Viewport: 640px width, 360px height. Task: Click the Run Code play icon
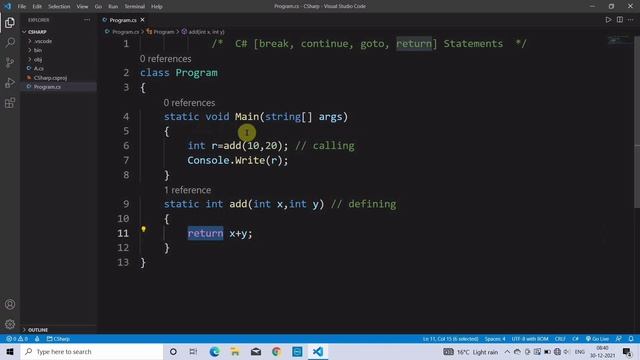[608, 20]
